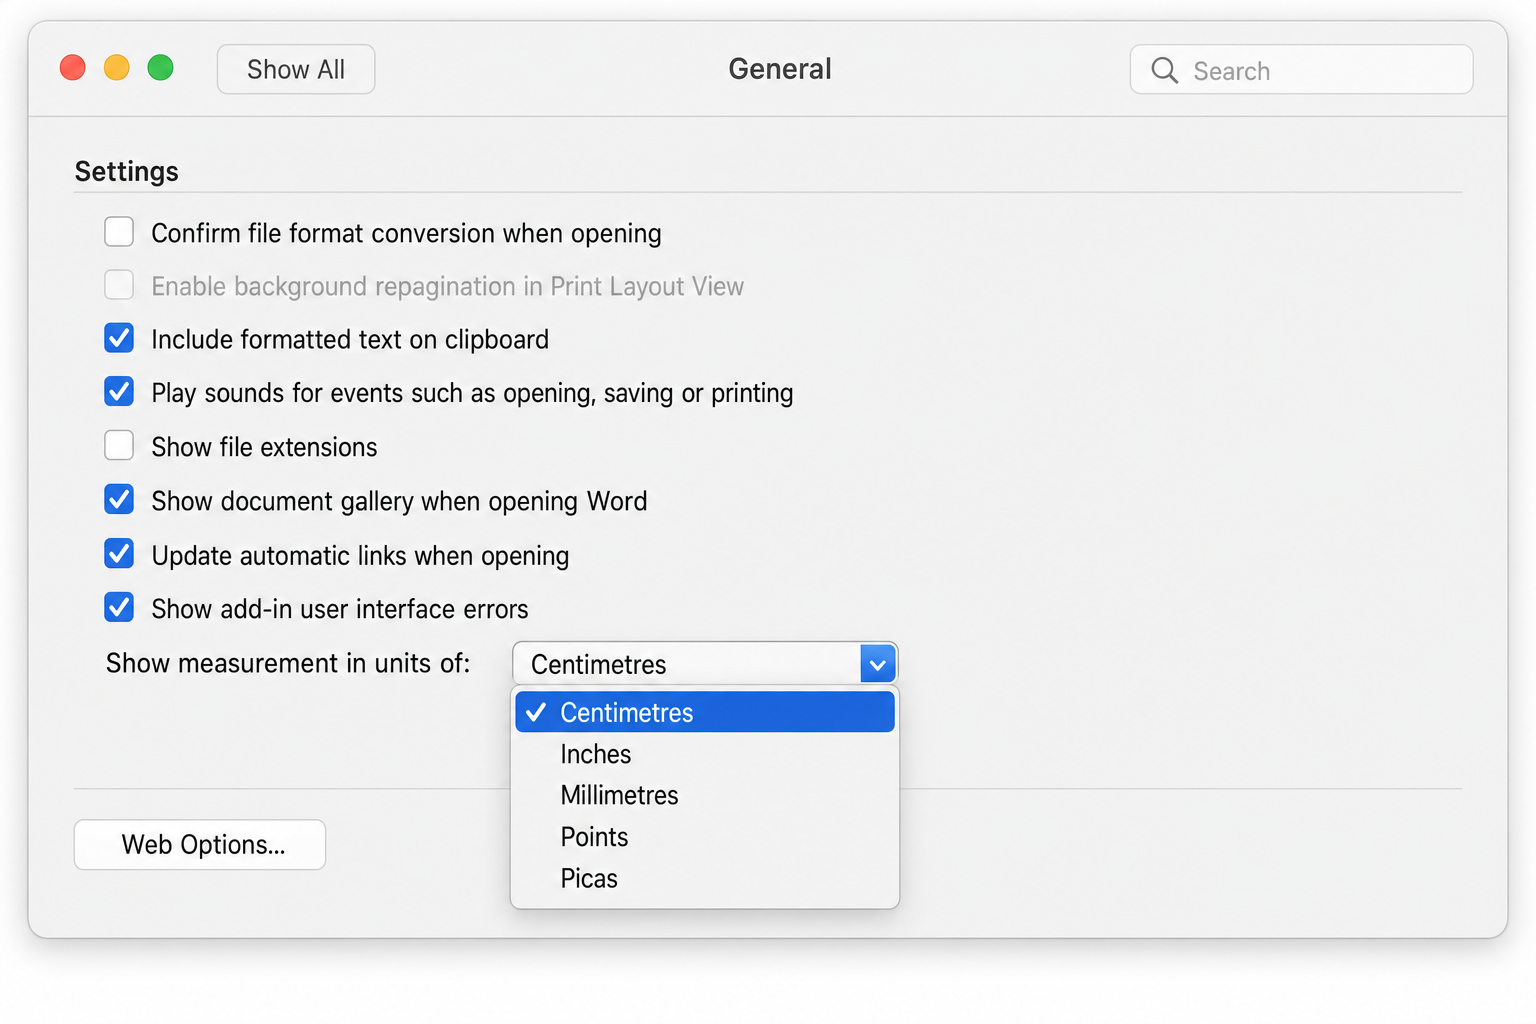The width and height of the screenshot is (1536, 1024).
Task: Click the greyed-out Enable background repagination checkbox
Action: coord(119,285)
